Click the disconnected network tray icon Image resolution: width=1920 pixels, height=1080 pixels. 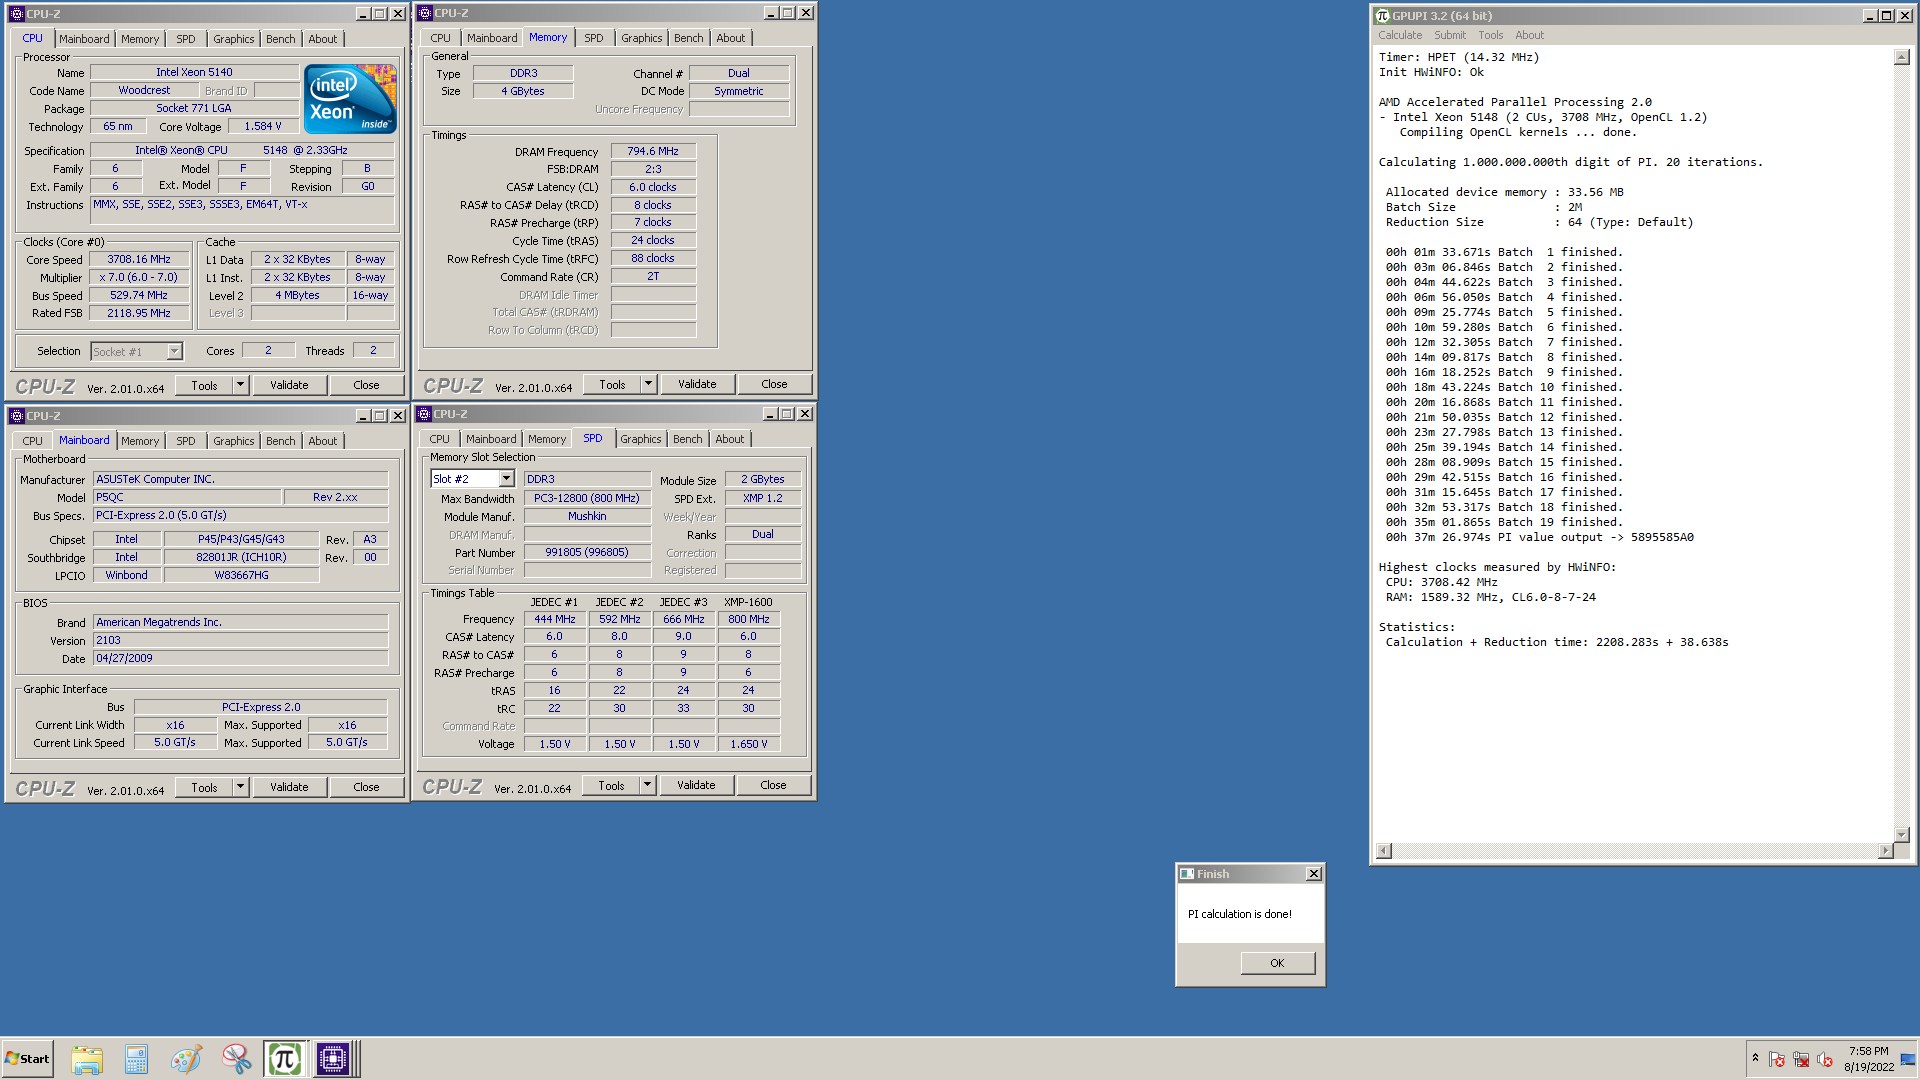(1801, 1059)
